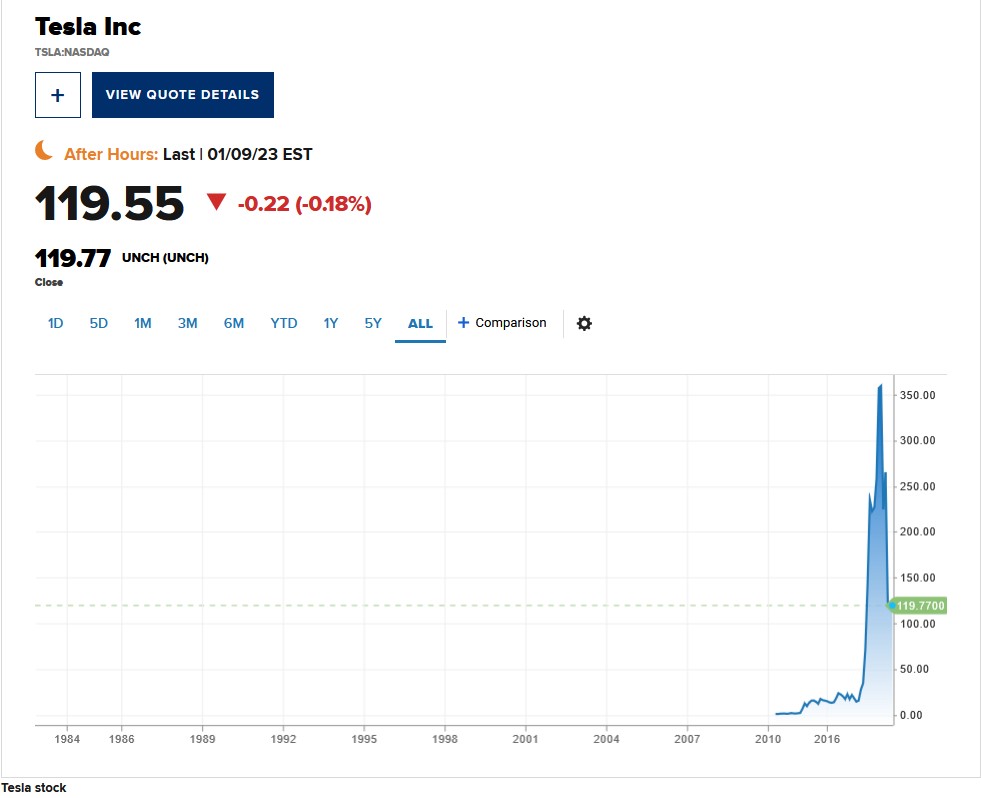The width and height of the screenshot is (981, 798).
Task: Show year-to-date YTD range
Action: (283, 324)
